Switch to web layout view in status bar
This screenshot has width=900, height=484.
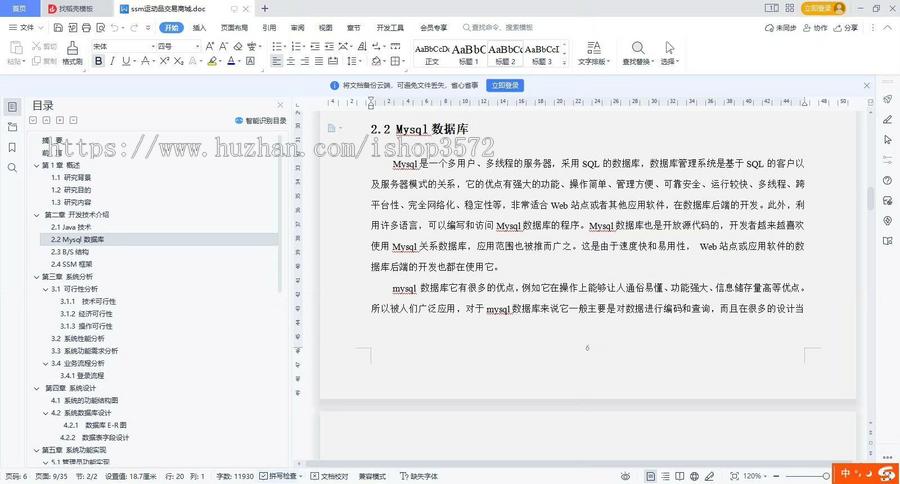[x=695, y=476]
